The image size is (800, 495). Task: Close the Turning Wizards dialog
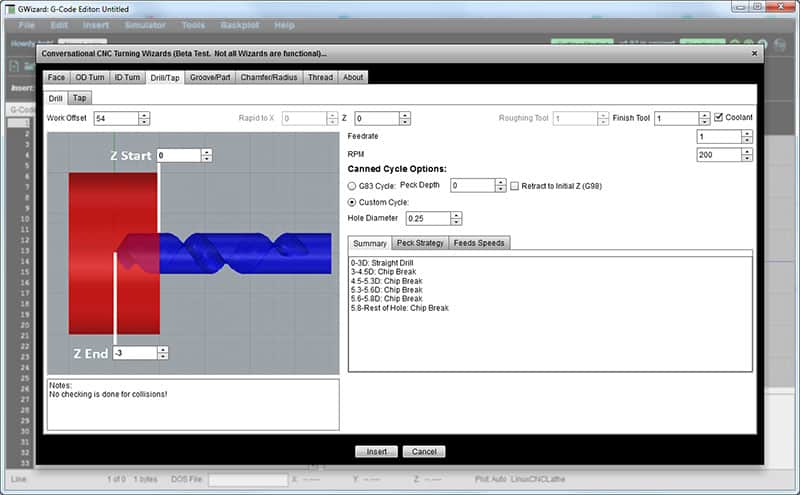(x=755, y=53)
